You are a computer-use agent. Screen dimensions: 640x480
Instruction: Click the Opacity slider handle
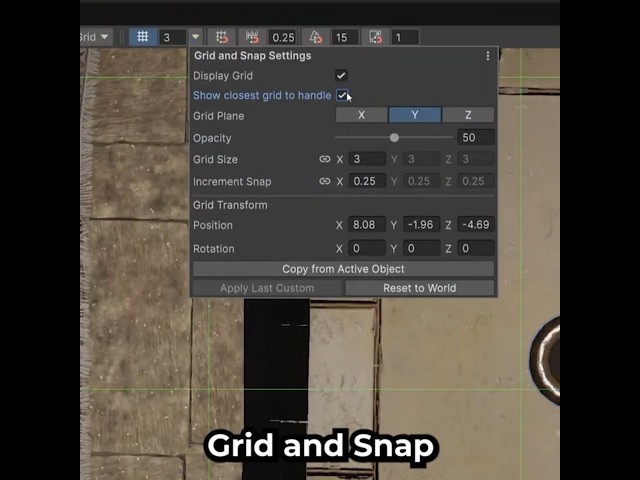[394, 138]
